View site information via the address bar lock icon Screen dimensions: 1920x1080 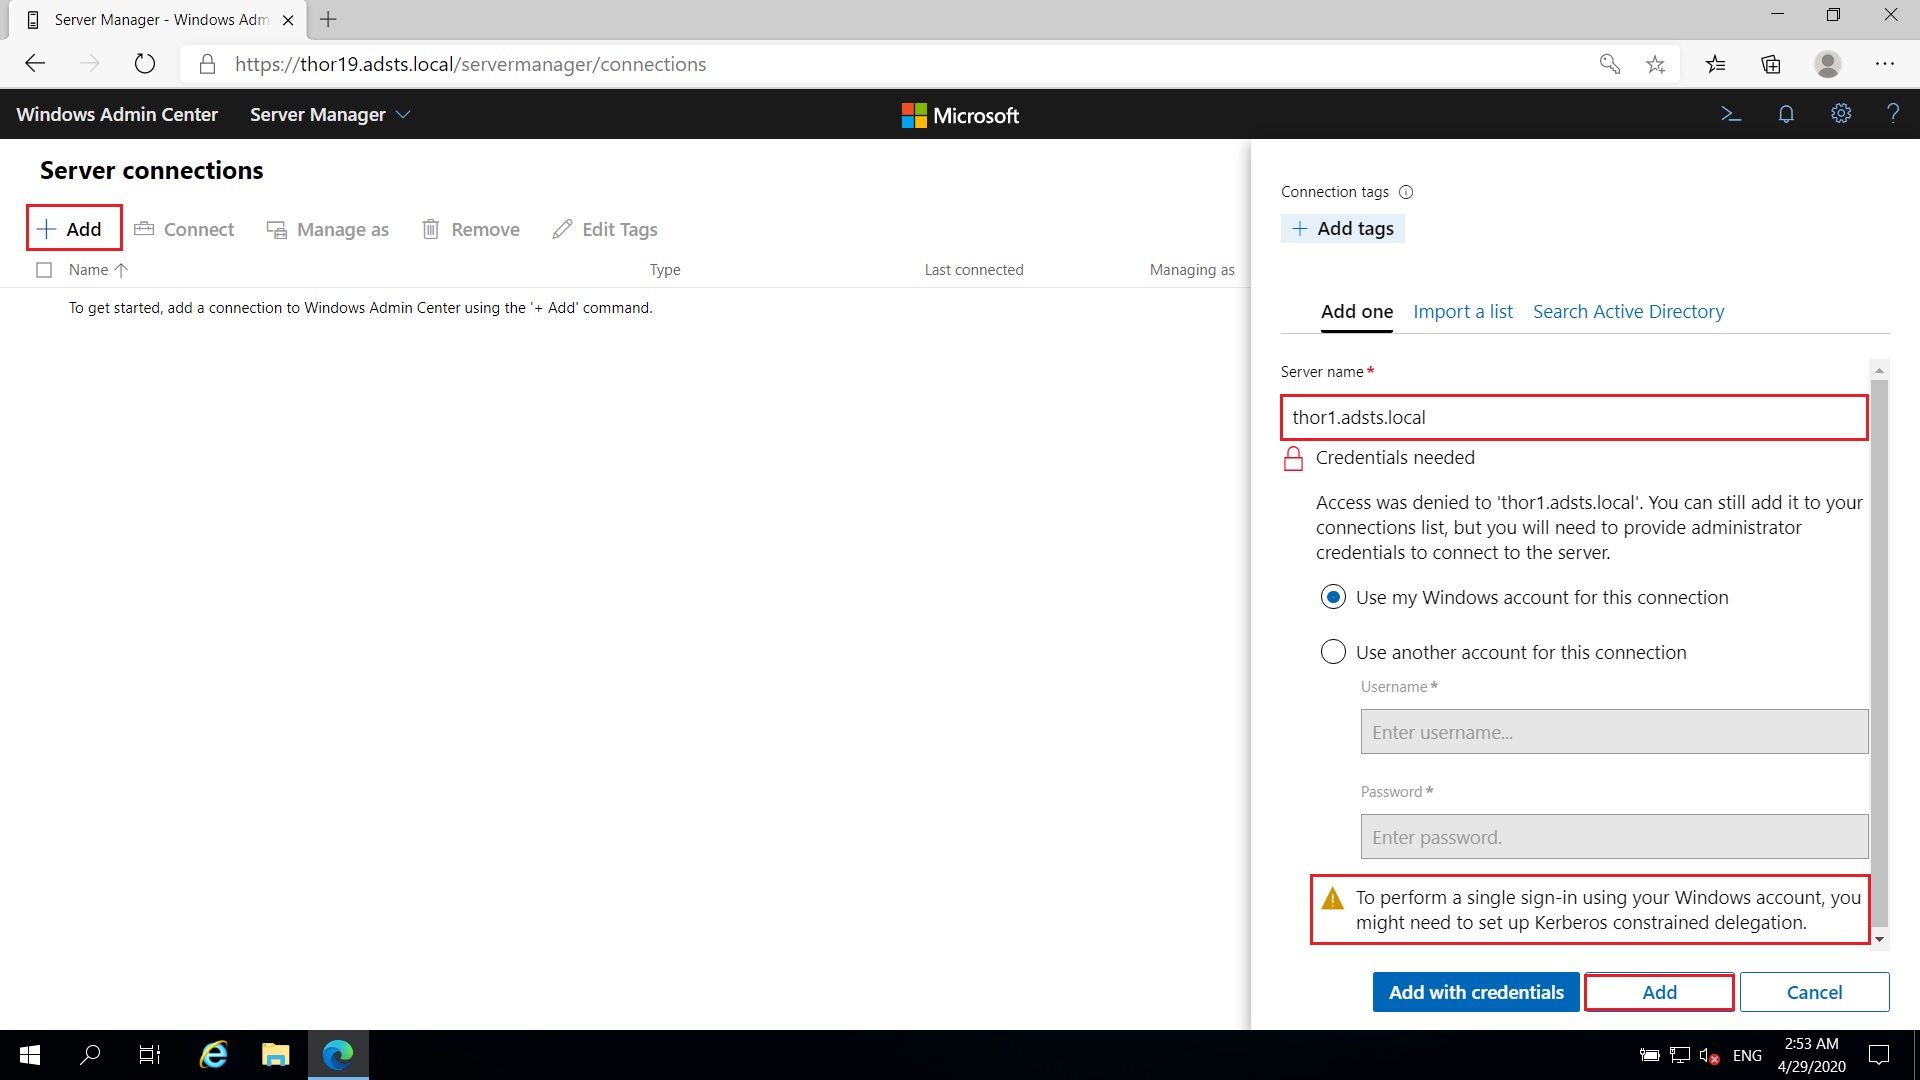207,64
